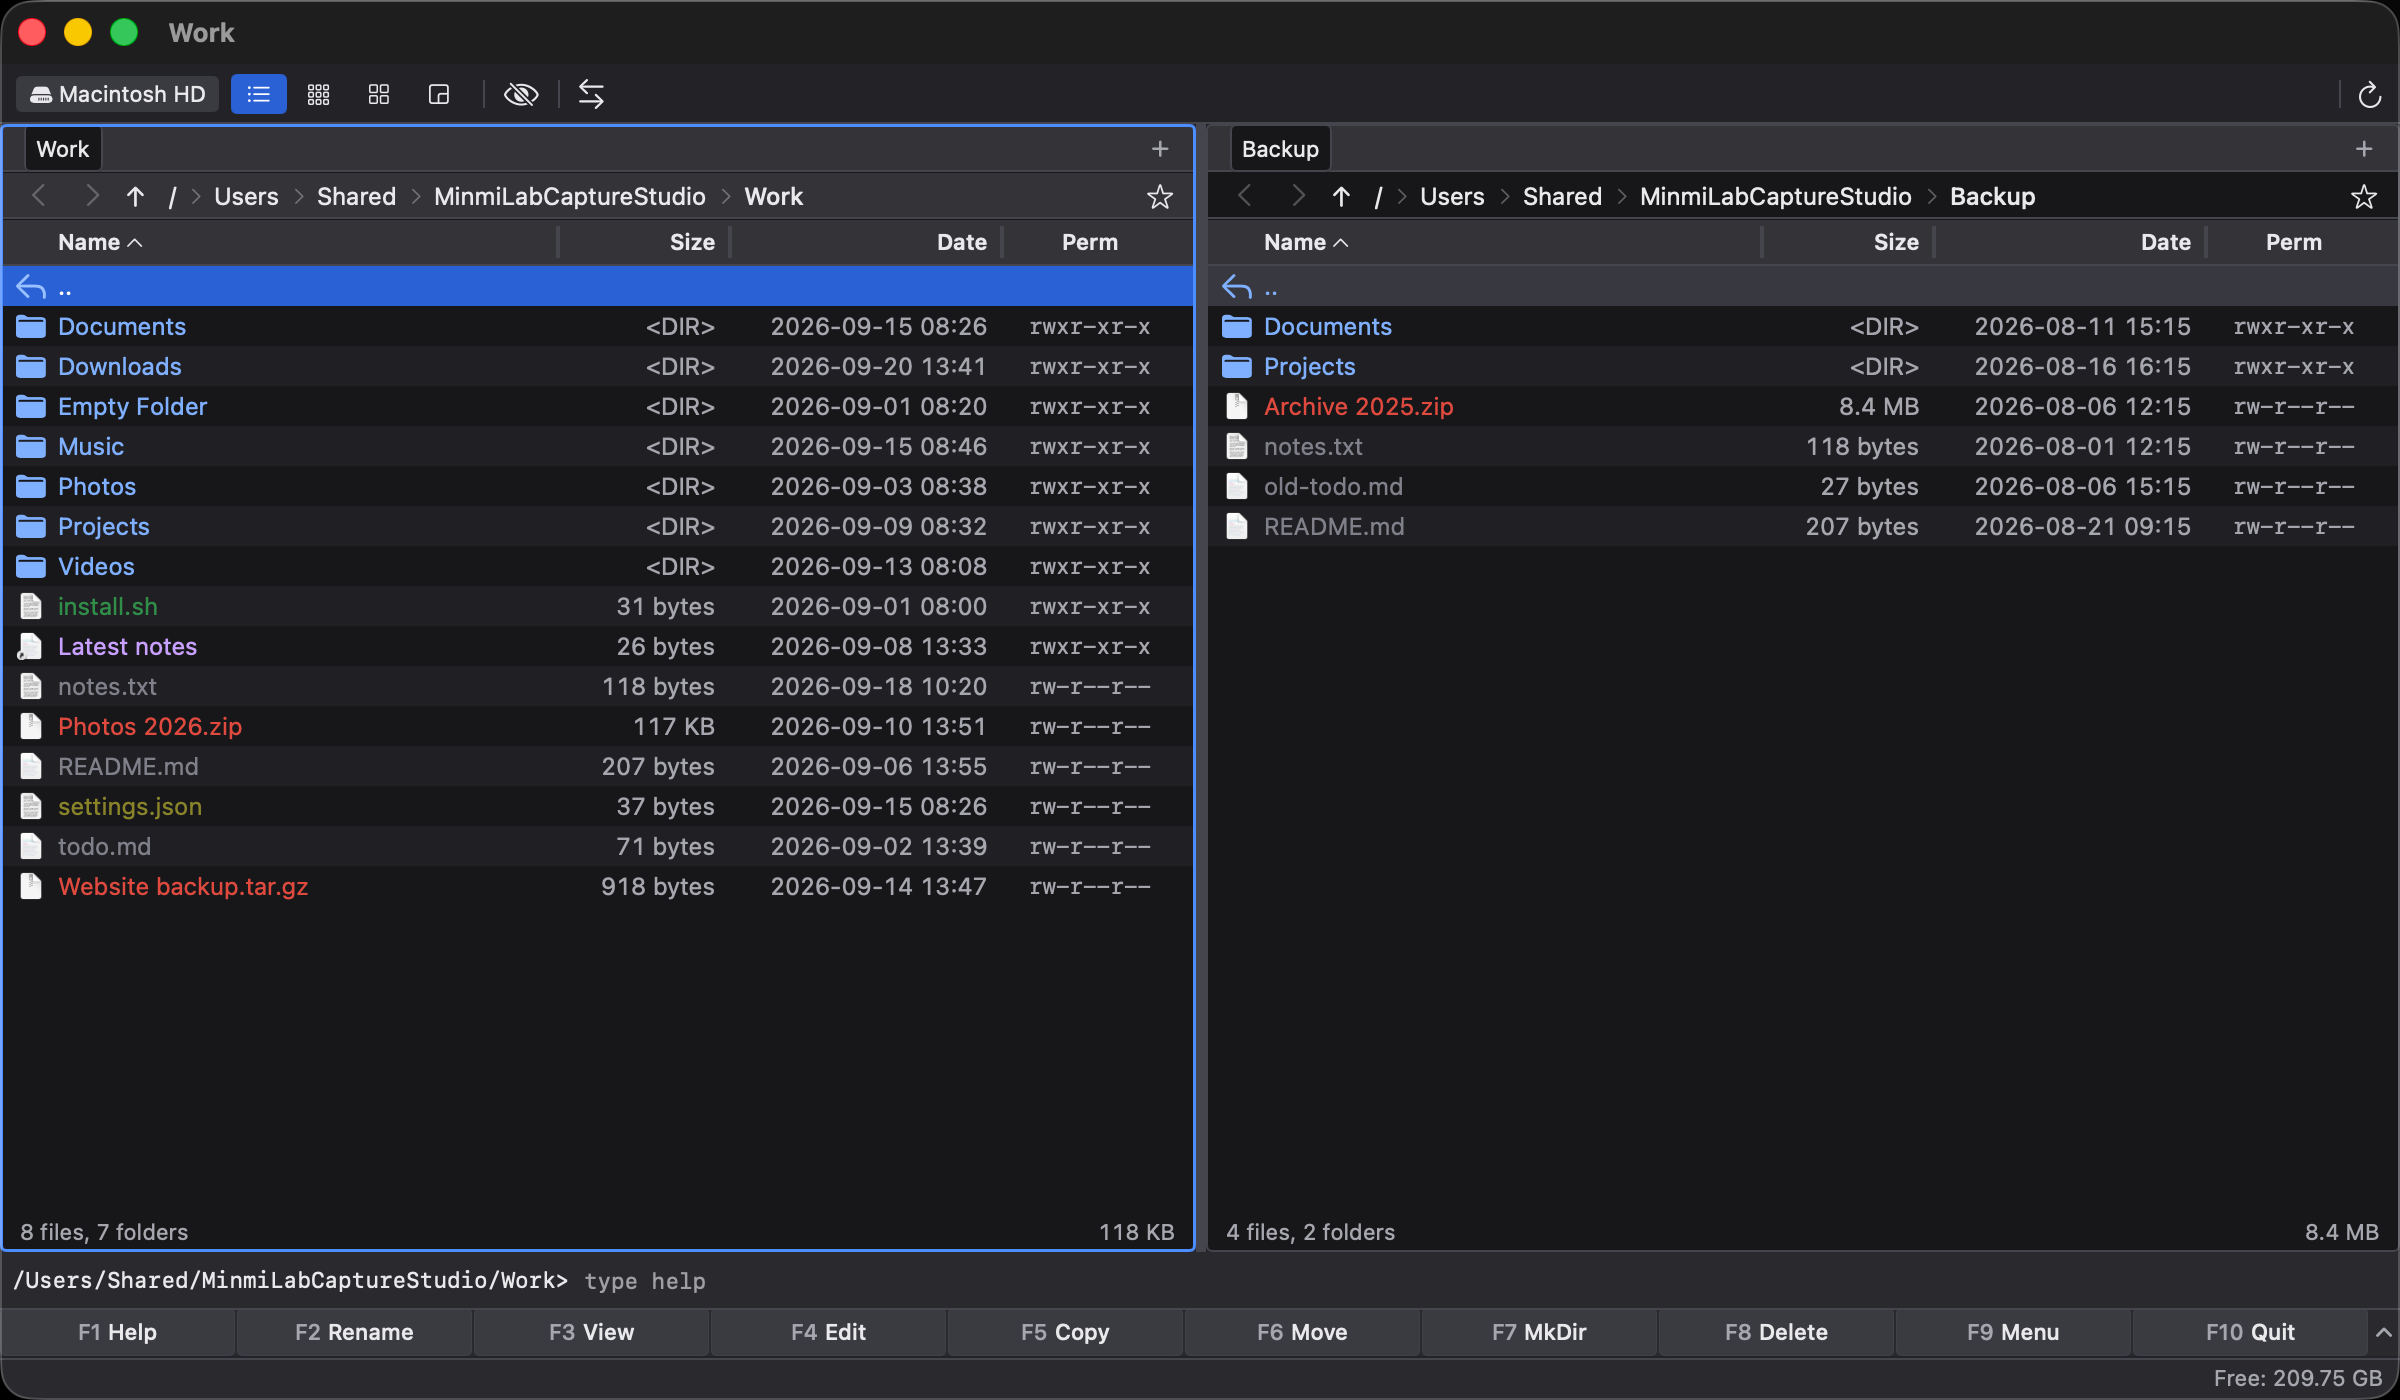The height and width of the screenshot is (1400, 2400).
Task: Click the F10 Quit button
Action: point(2250,1332)
